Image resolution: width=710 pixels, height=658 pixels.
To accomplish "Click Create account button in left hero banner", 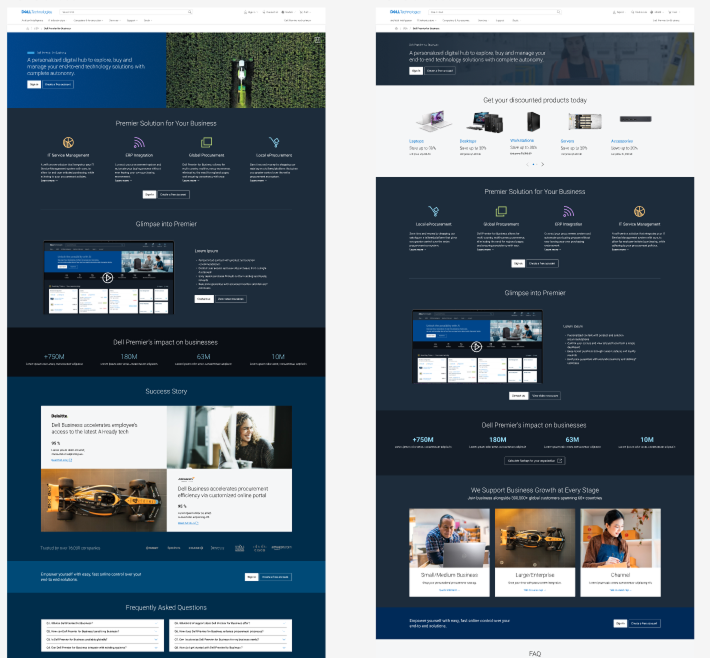I will pyautogui.click(x=58, y=84).
